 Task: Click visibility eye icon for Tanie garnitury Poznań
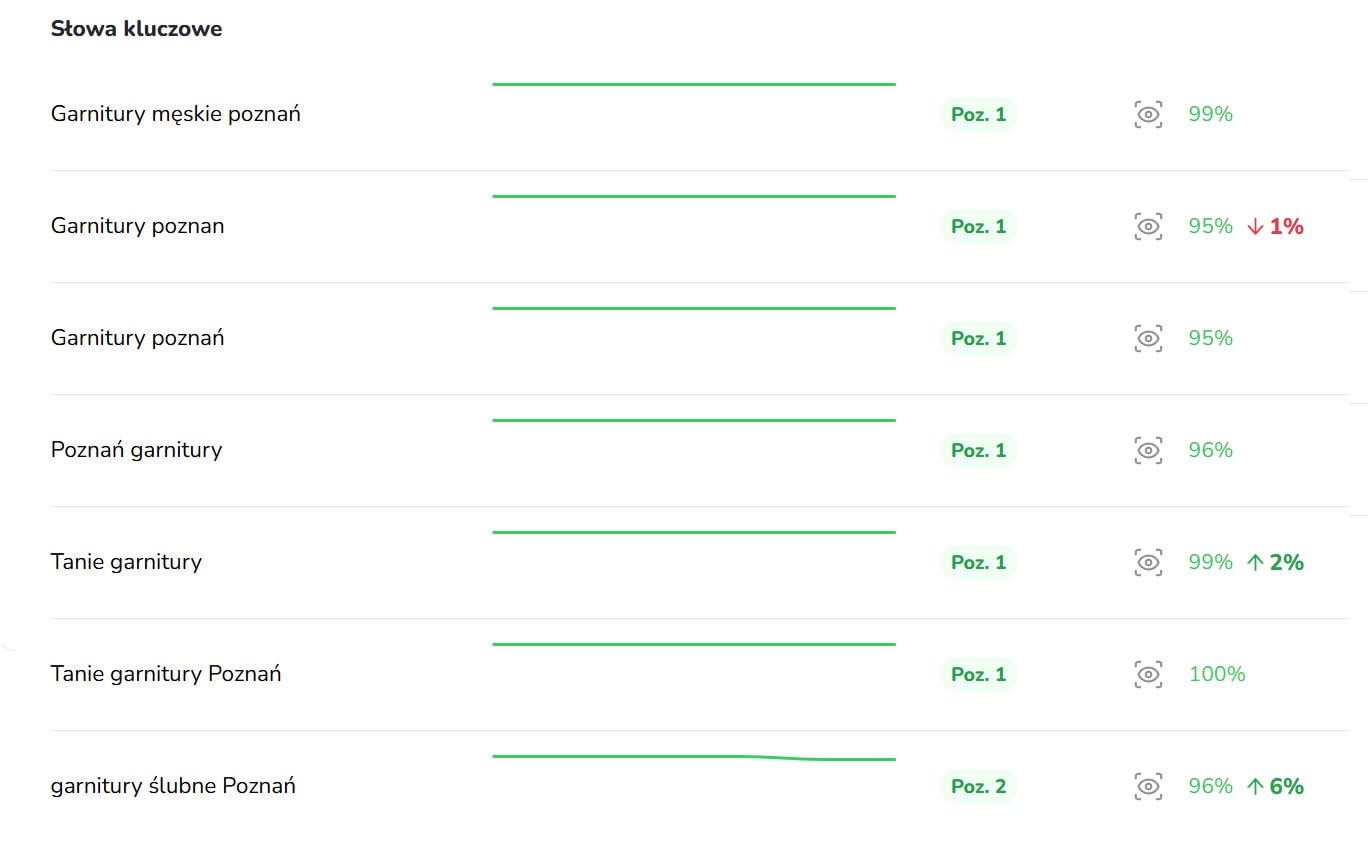coord(1148,675)
